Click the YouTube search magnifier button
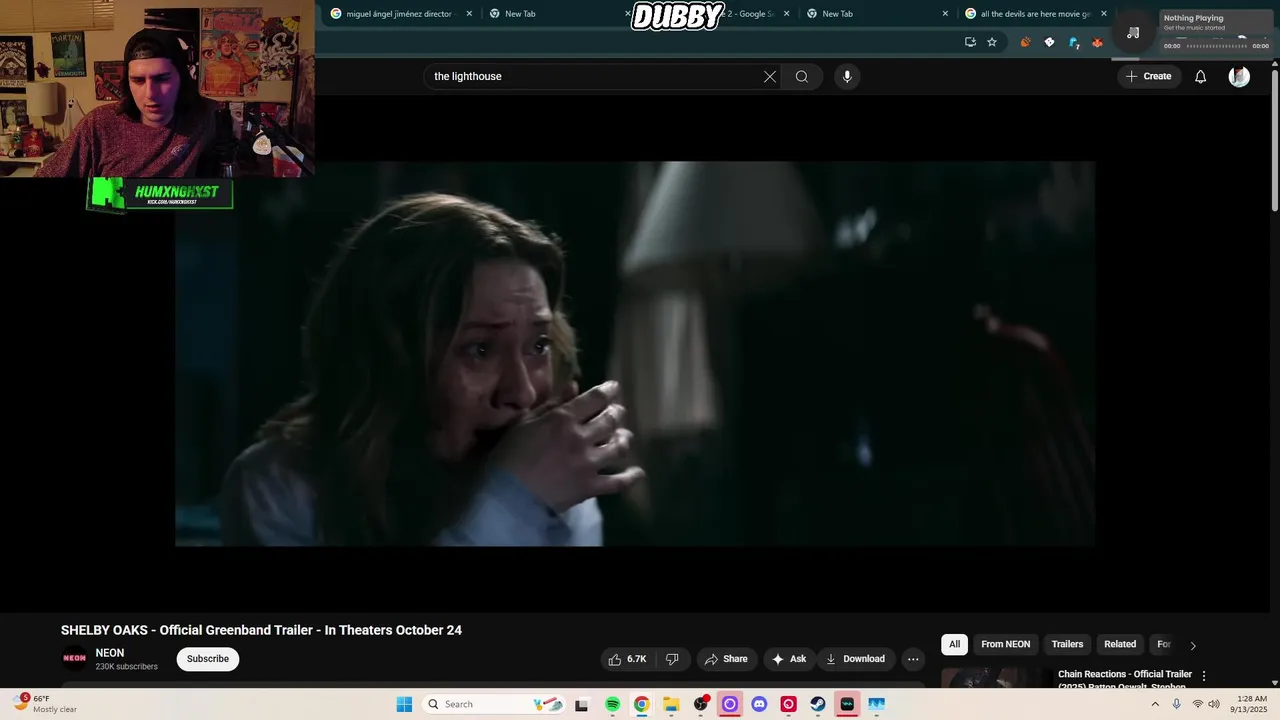1280x720 pixels. 802,77
